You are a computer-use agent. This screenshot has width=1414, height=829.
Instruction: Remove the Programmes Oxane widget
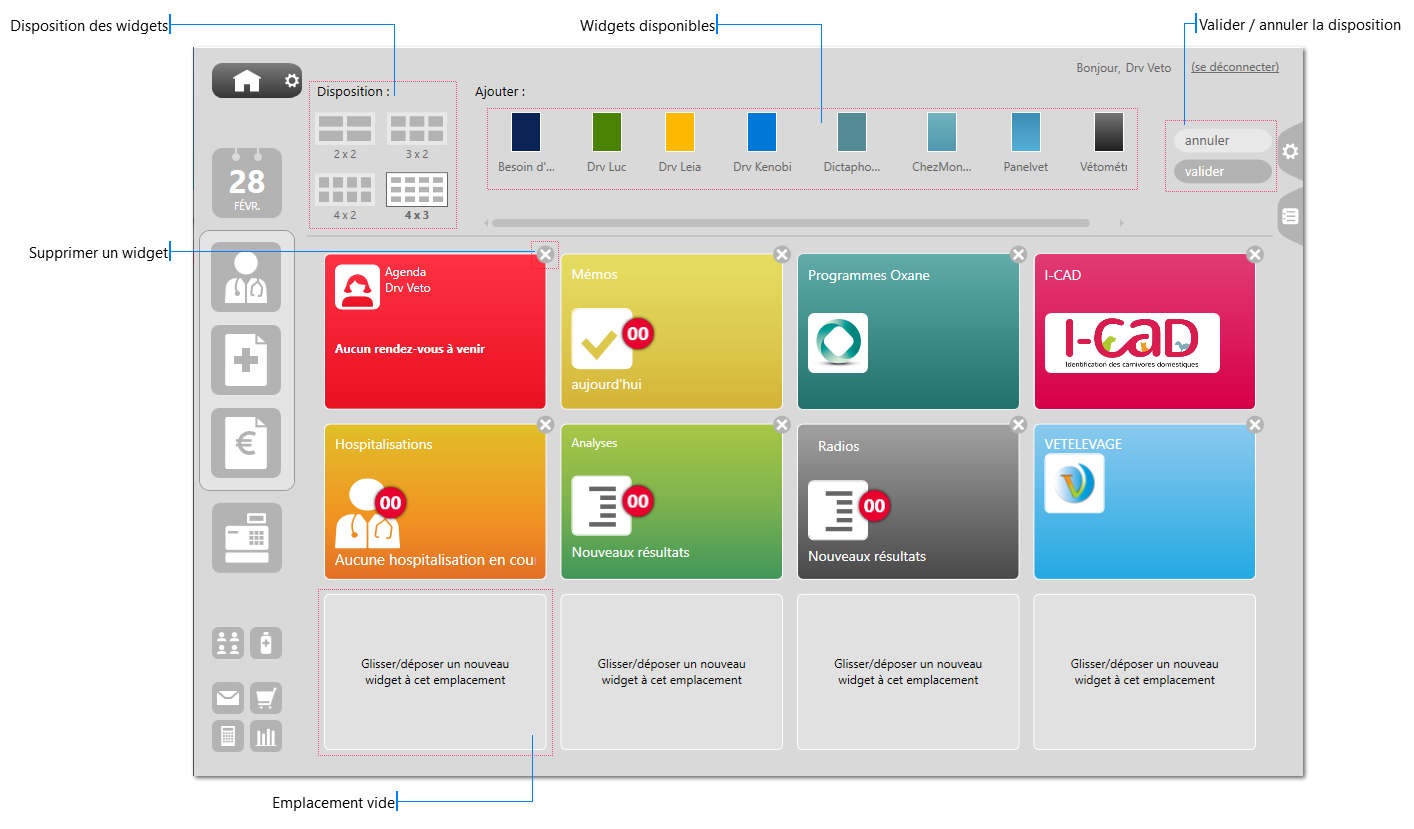point(1018,255)
